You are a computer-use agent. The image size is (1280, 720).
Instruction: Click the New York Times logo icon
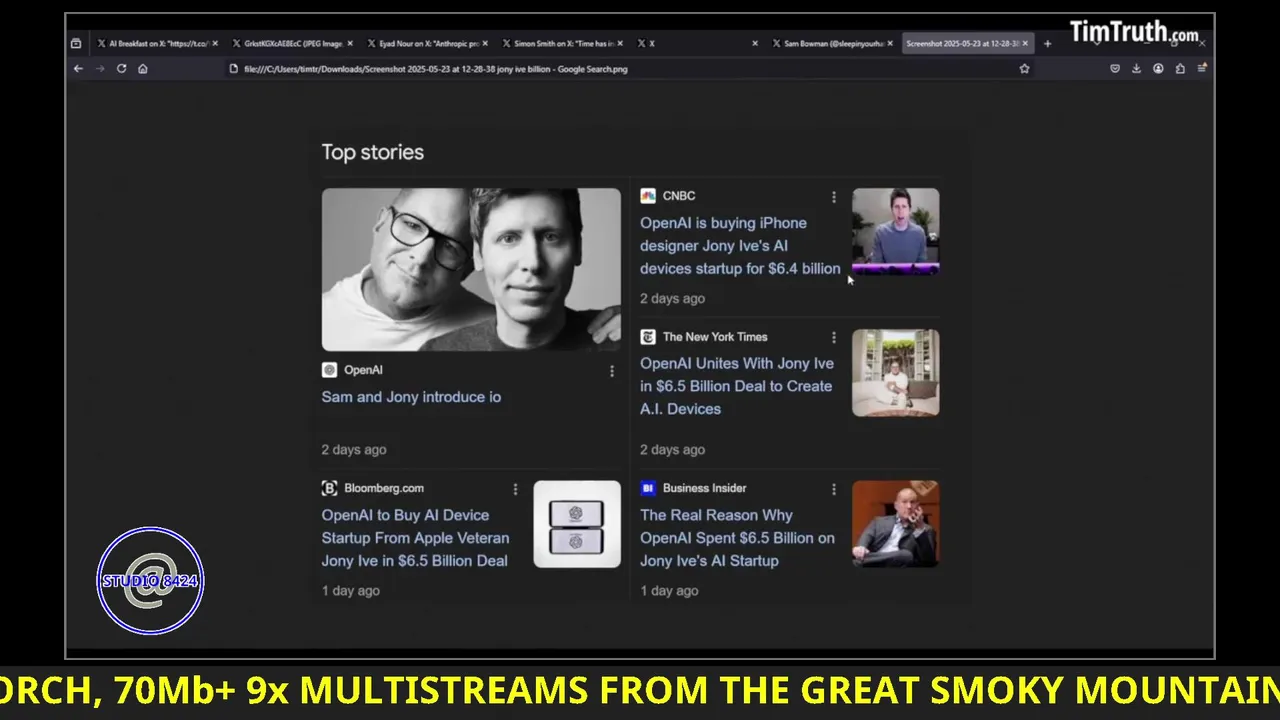pos(648,337)
